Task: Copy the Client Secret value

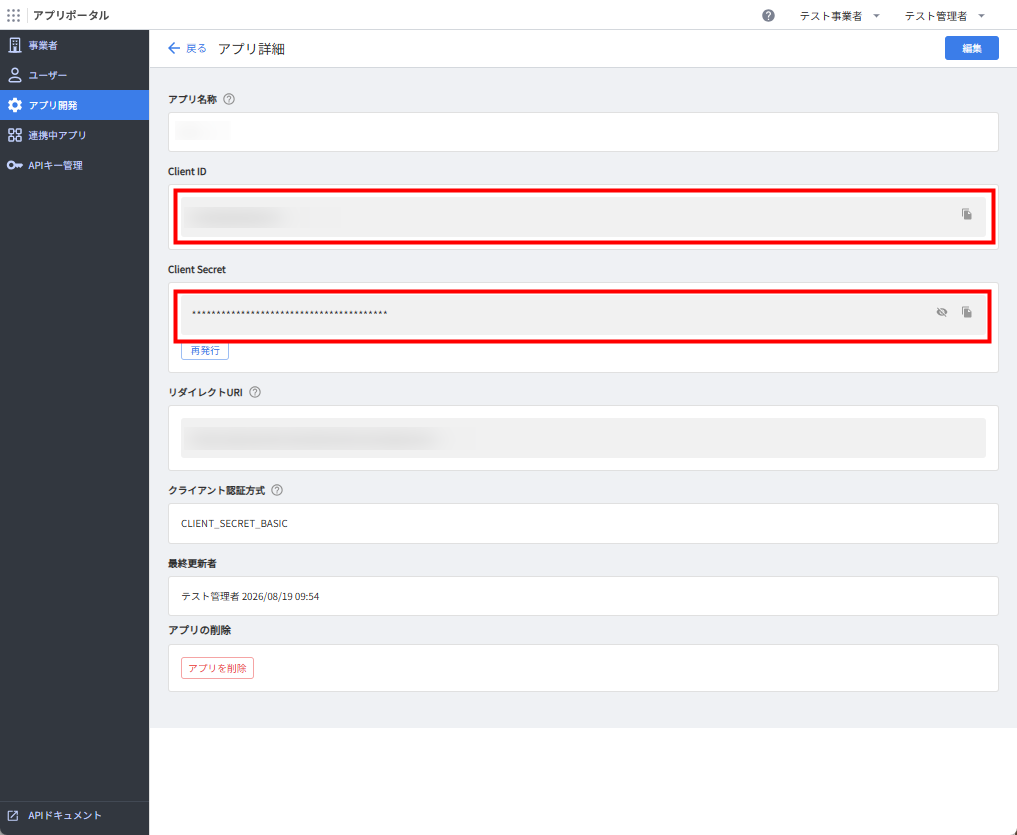Action: (966, 313)
